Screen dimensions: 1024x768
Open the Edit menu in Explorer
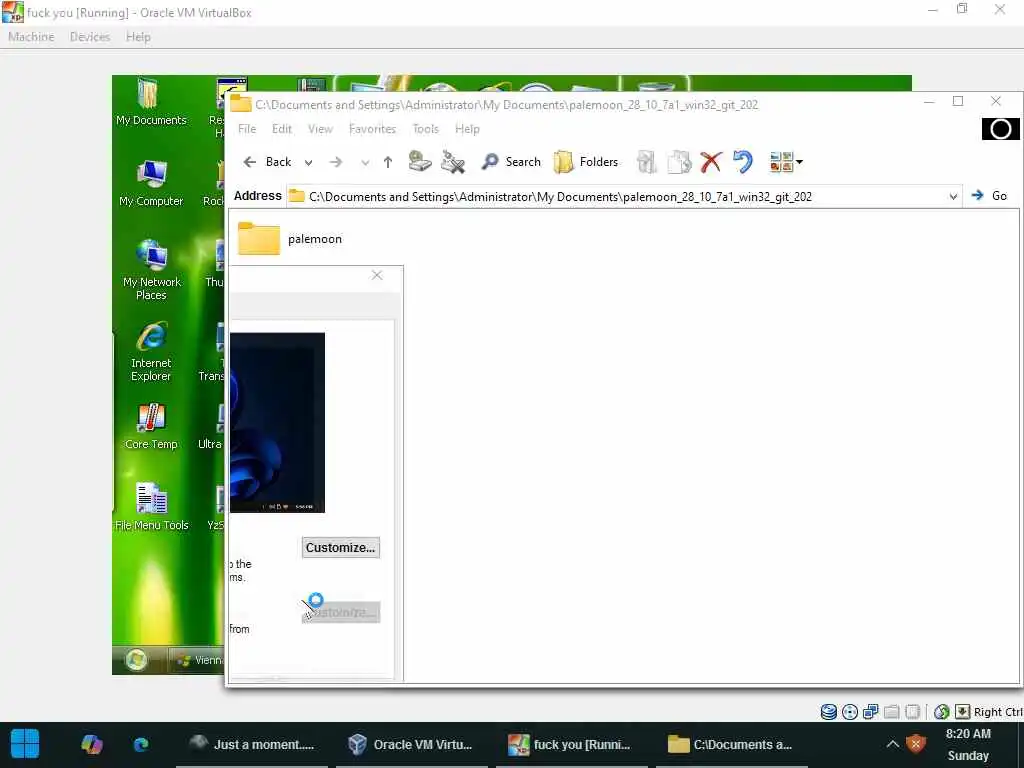(282, 129)
